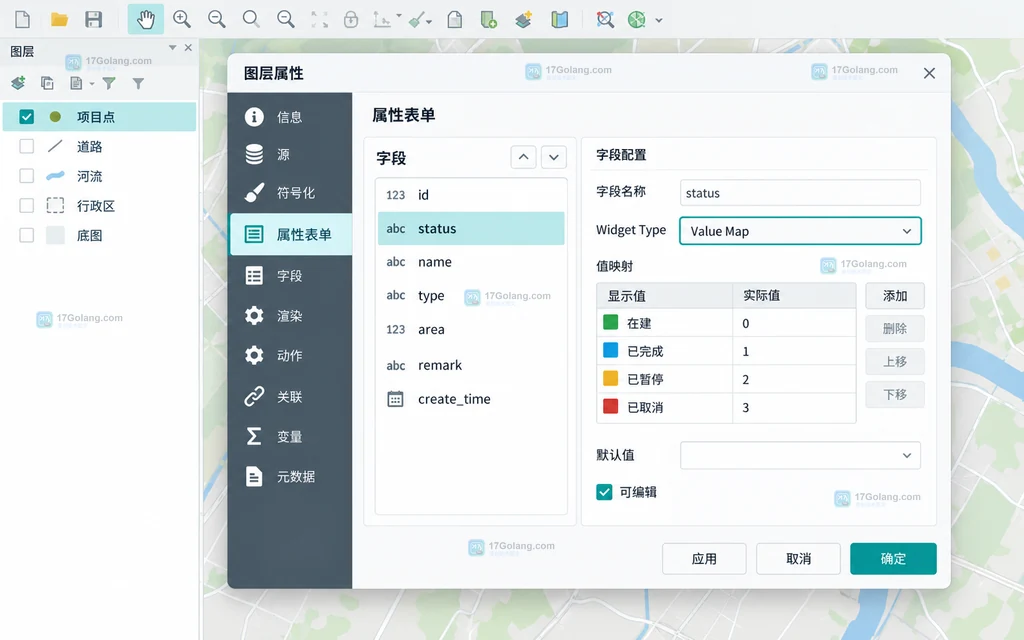Select the status field in list
The image size is (1024, 640).
471,229
